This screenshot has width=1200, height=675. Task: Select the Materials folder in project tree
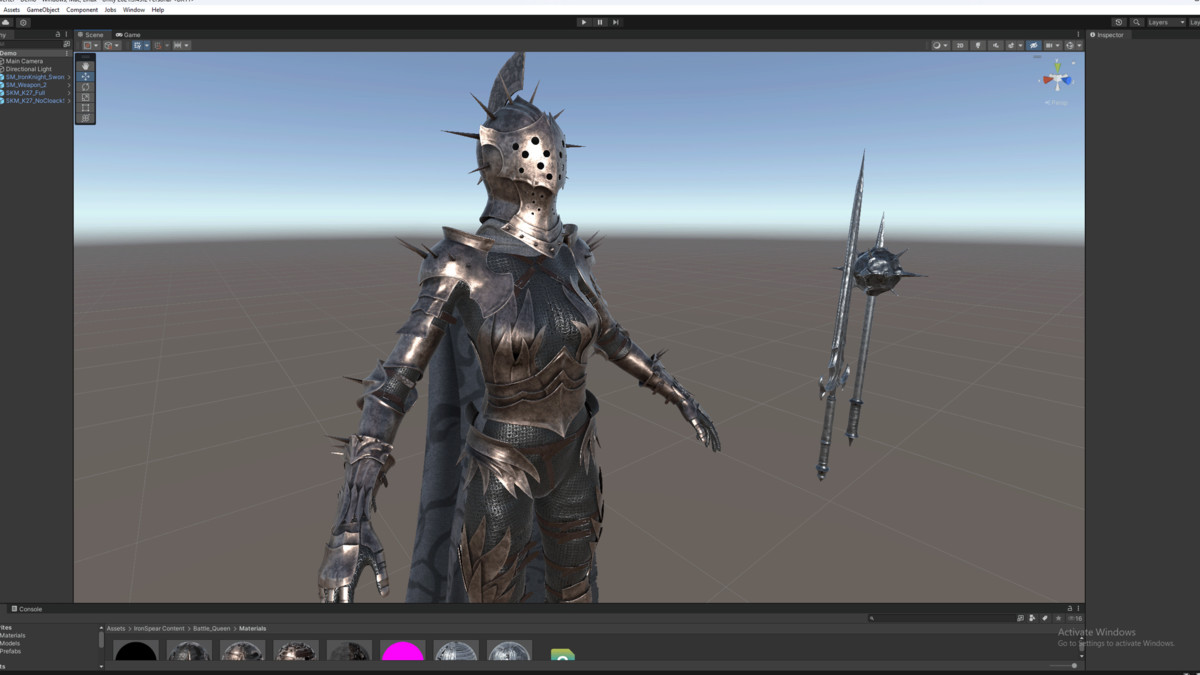(x=13, y=636)
